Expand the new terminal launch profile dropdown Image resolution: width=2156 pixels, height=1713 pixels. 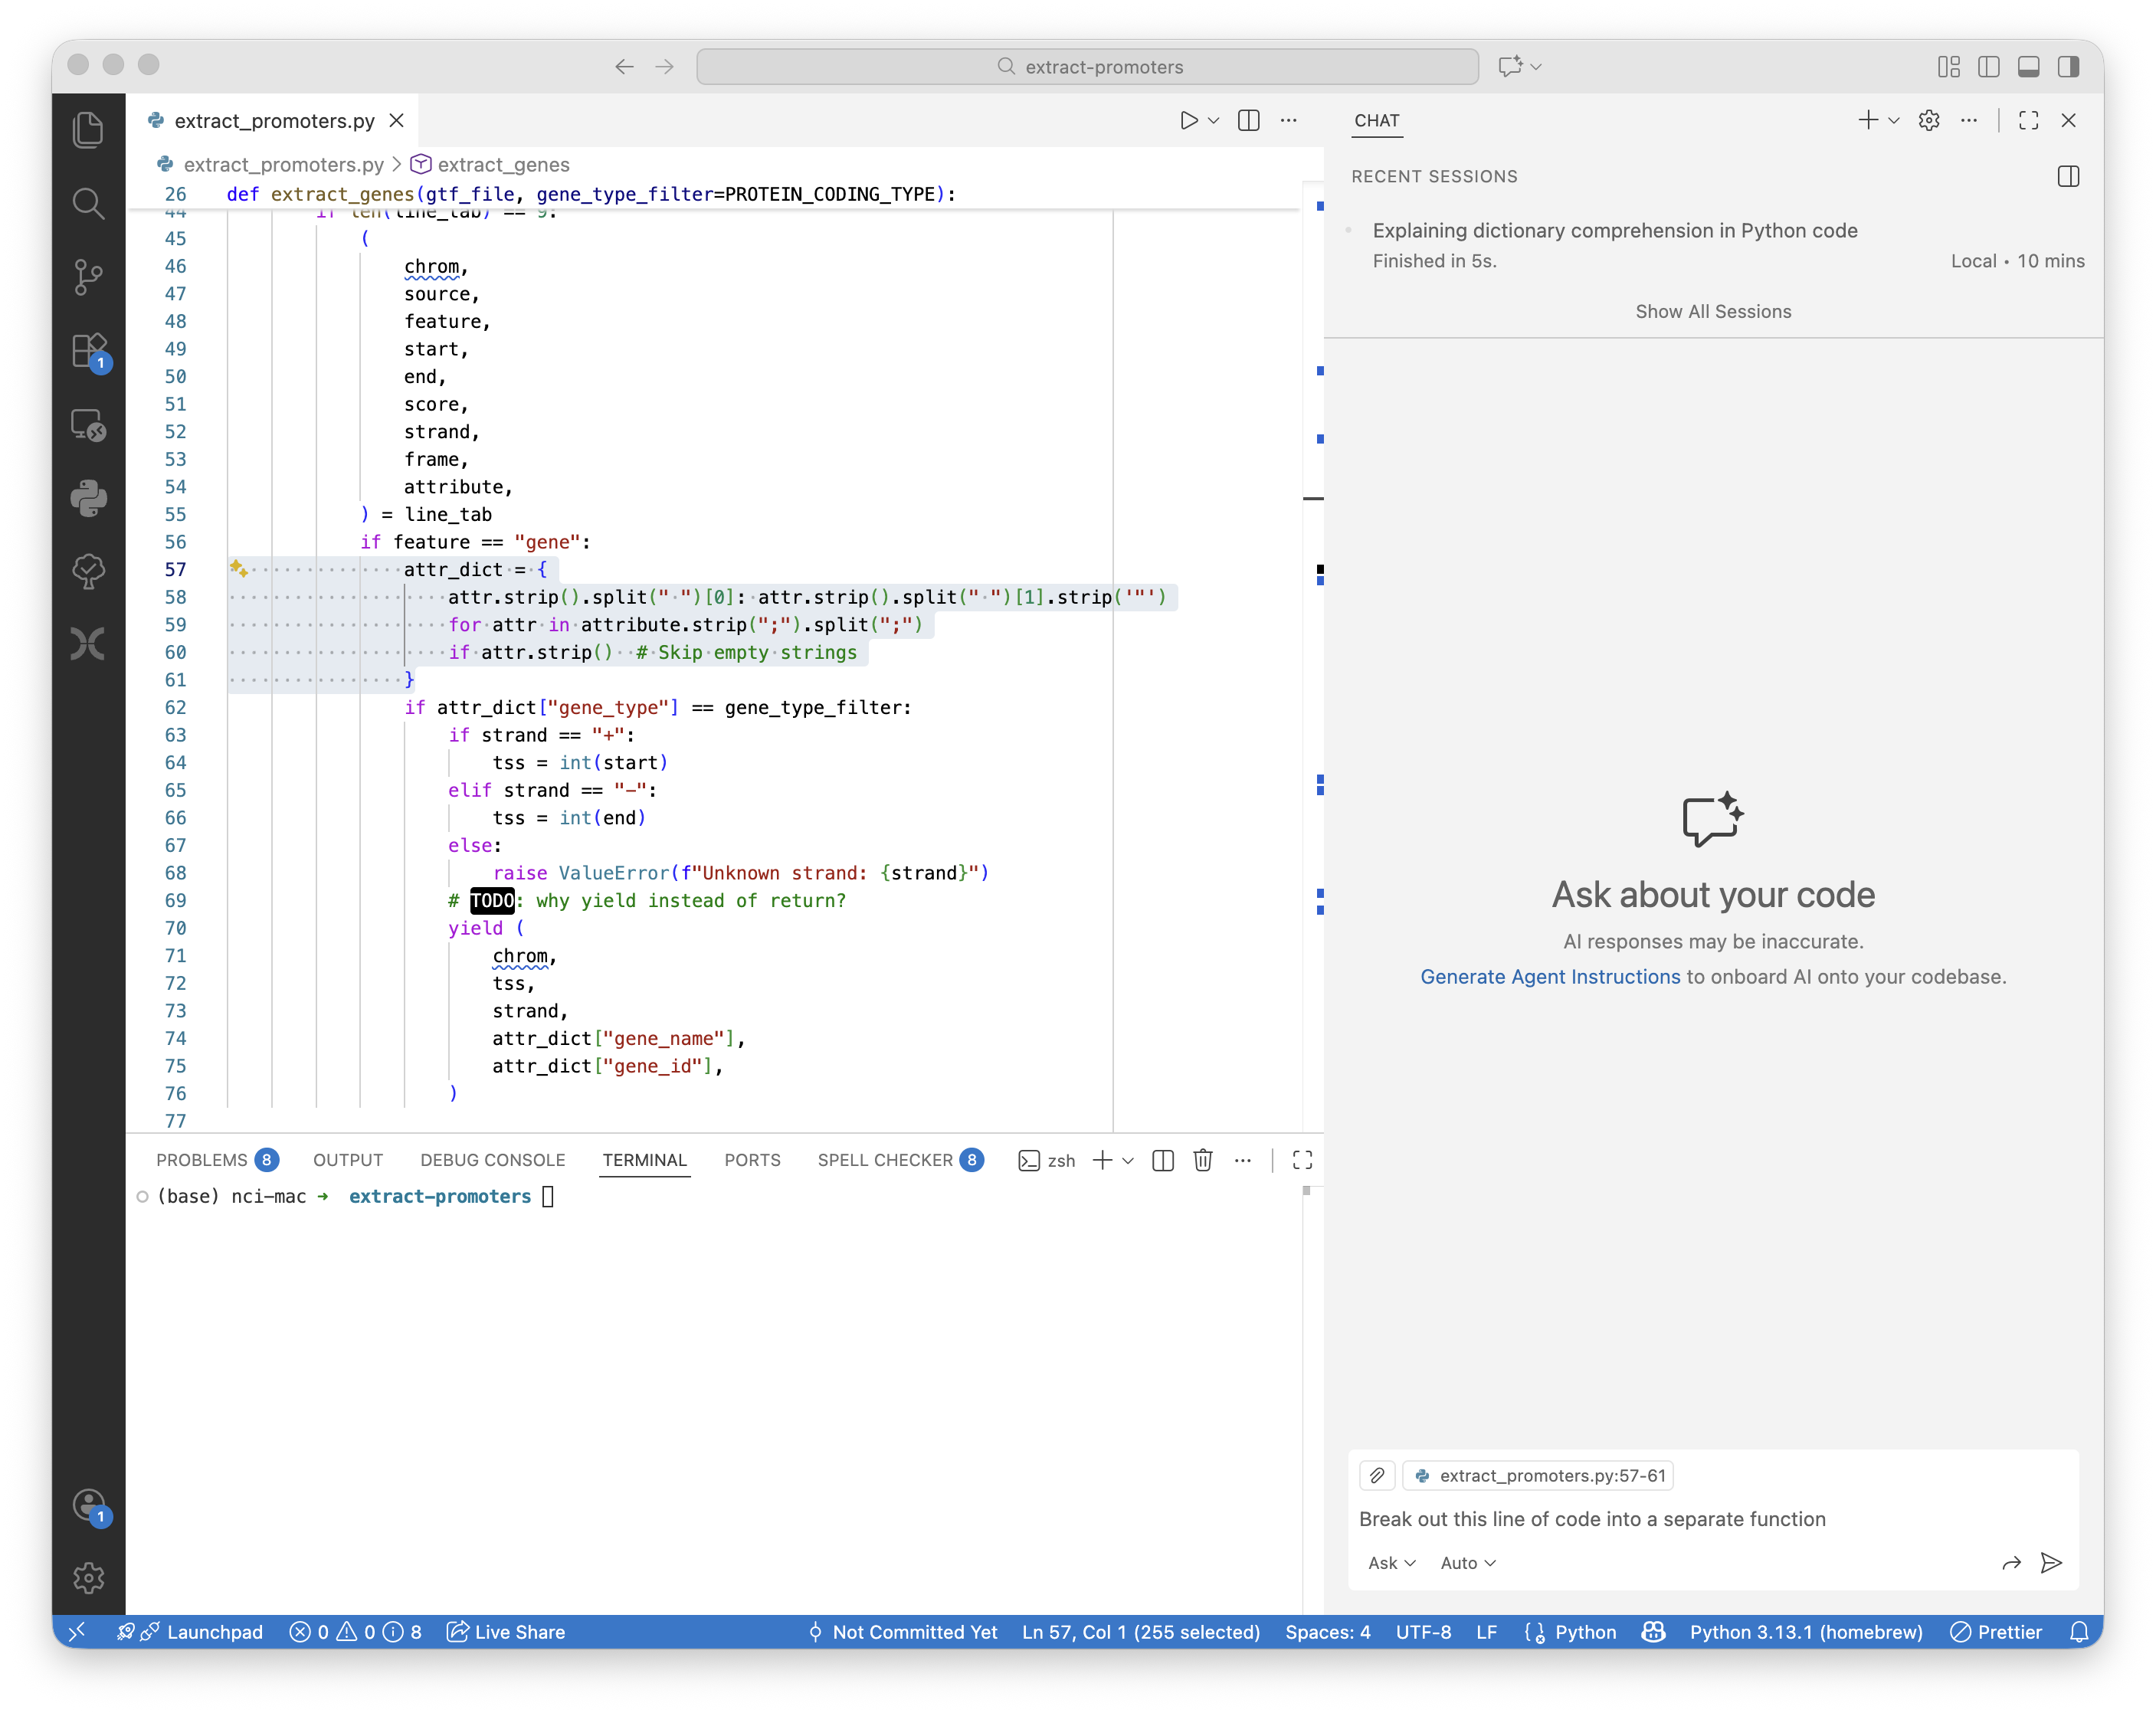point(1128,1160)
